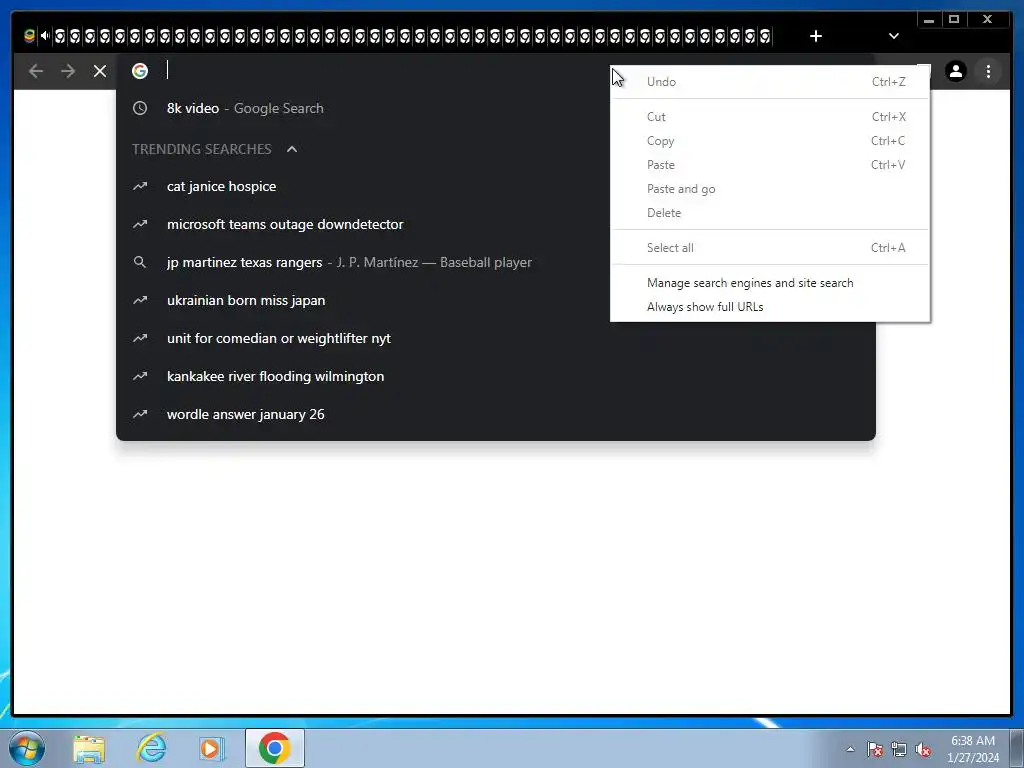Choose 'ukrainian born miss japan' suggestion
This screenshot has width=1024, height=768.
coord(496,300)
